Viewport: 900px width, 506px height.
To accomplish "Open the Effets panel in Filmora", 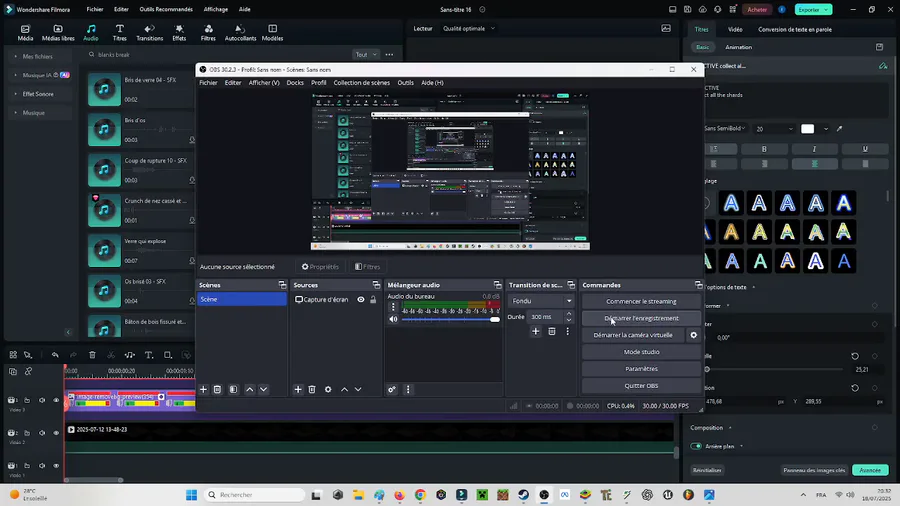I will coord(179,33).
